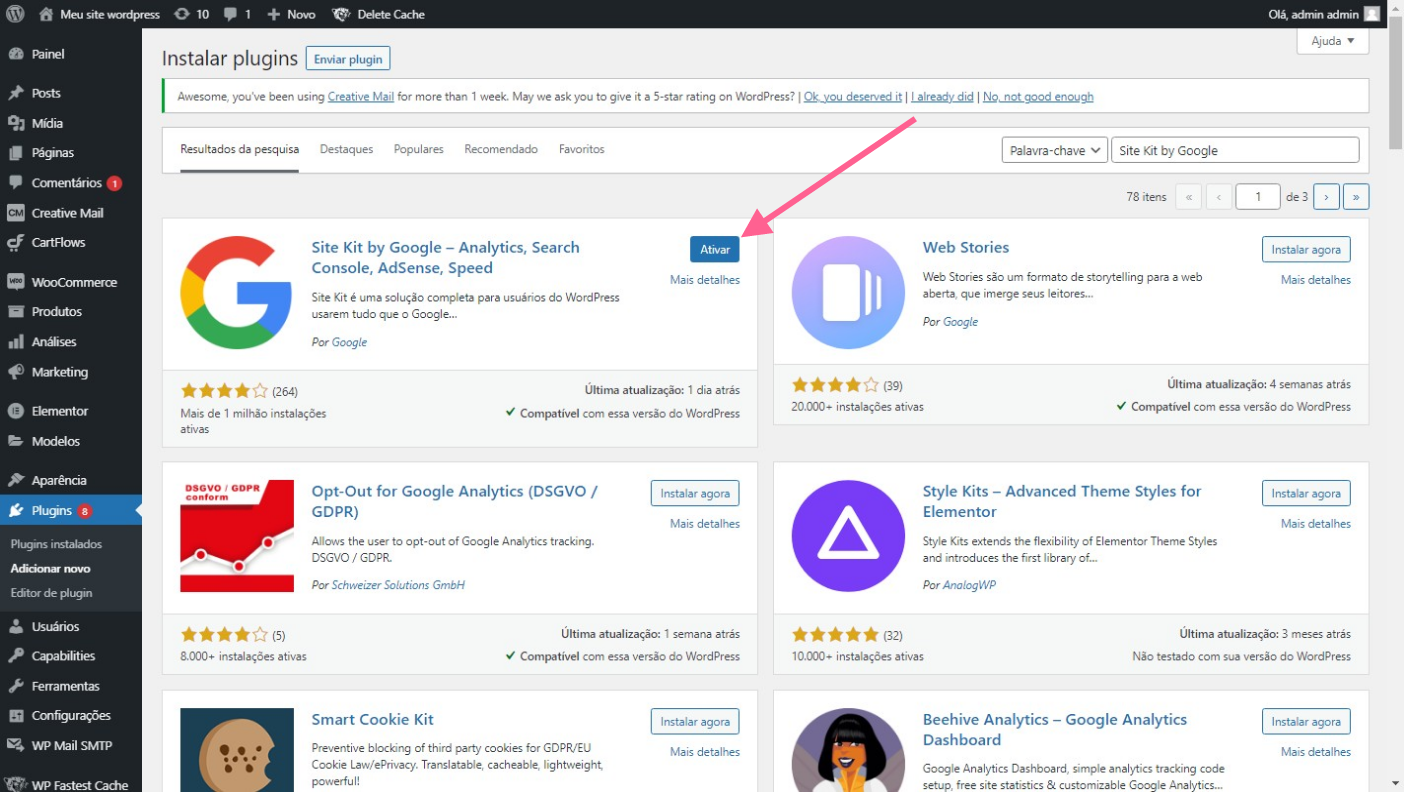Click the Mídia sidebar icon

(x=15, y=123)
